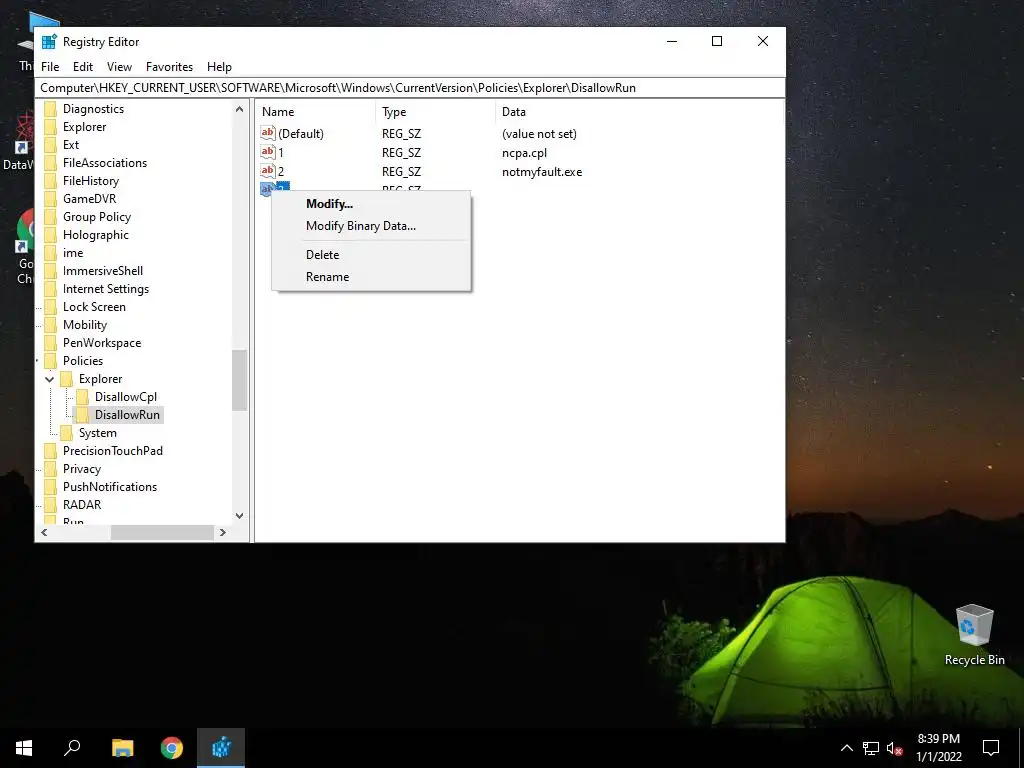Select the FileHistory key

tap(91, 181)
